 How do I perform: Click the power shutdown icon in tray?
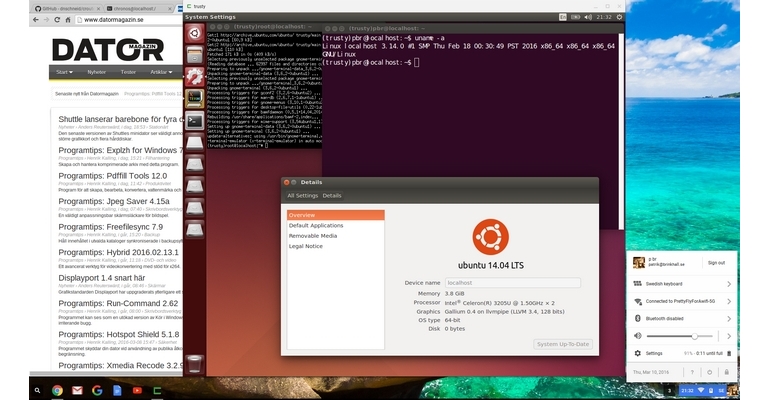(x=709, y=372)
